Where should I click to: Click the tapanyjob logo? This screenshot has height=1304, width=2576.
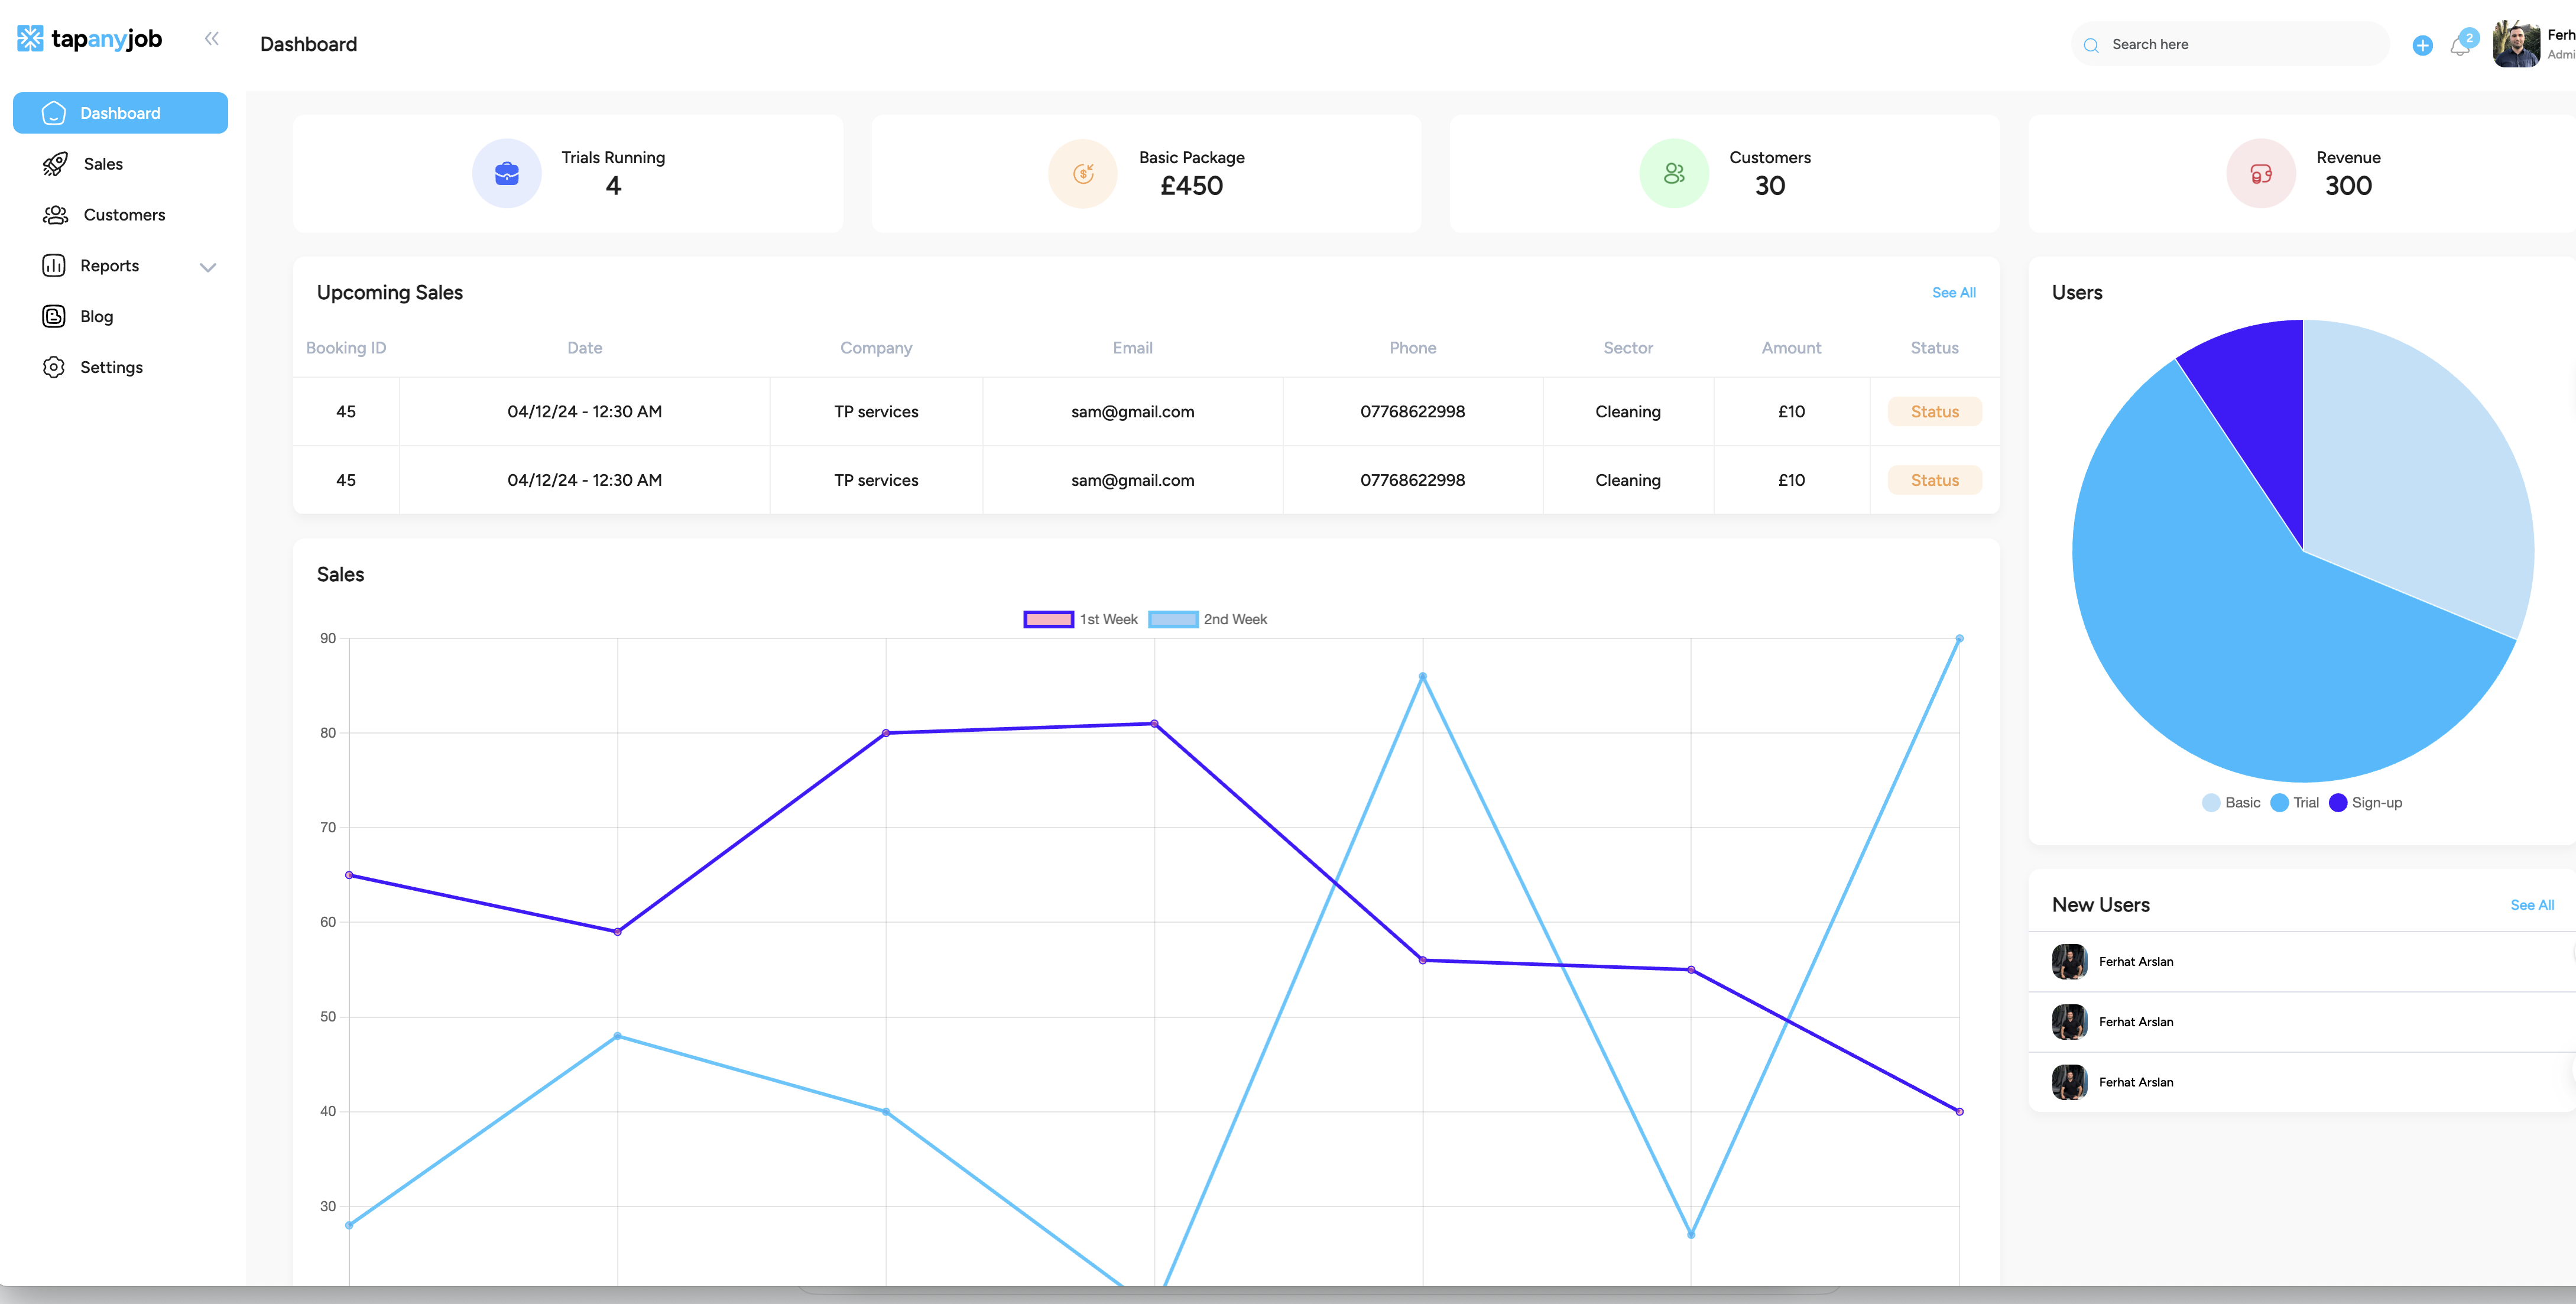click(89, 39)
